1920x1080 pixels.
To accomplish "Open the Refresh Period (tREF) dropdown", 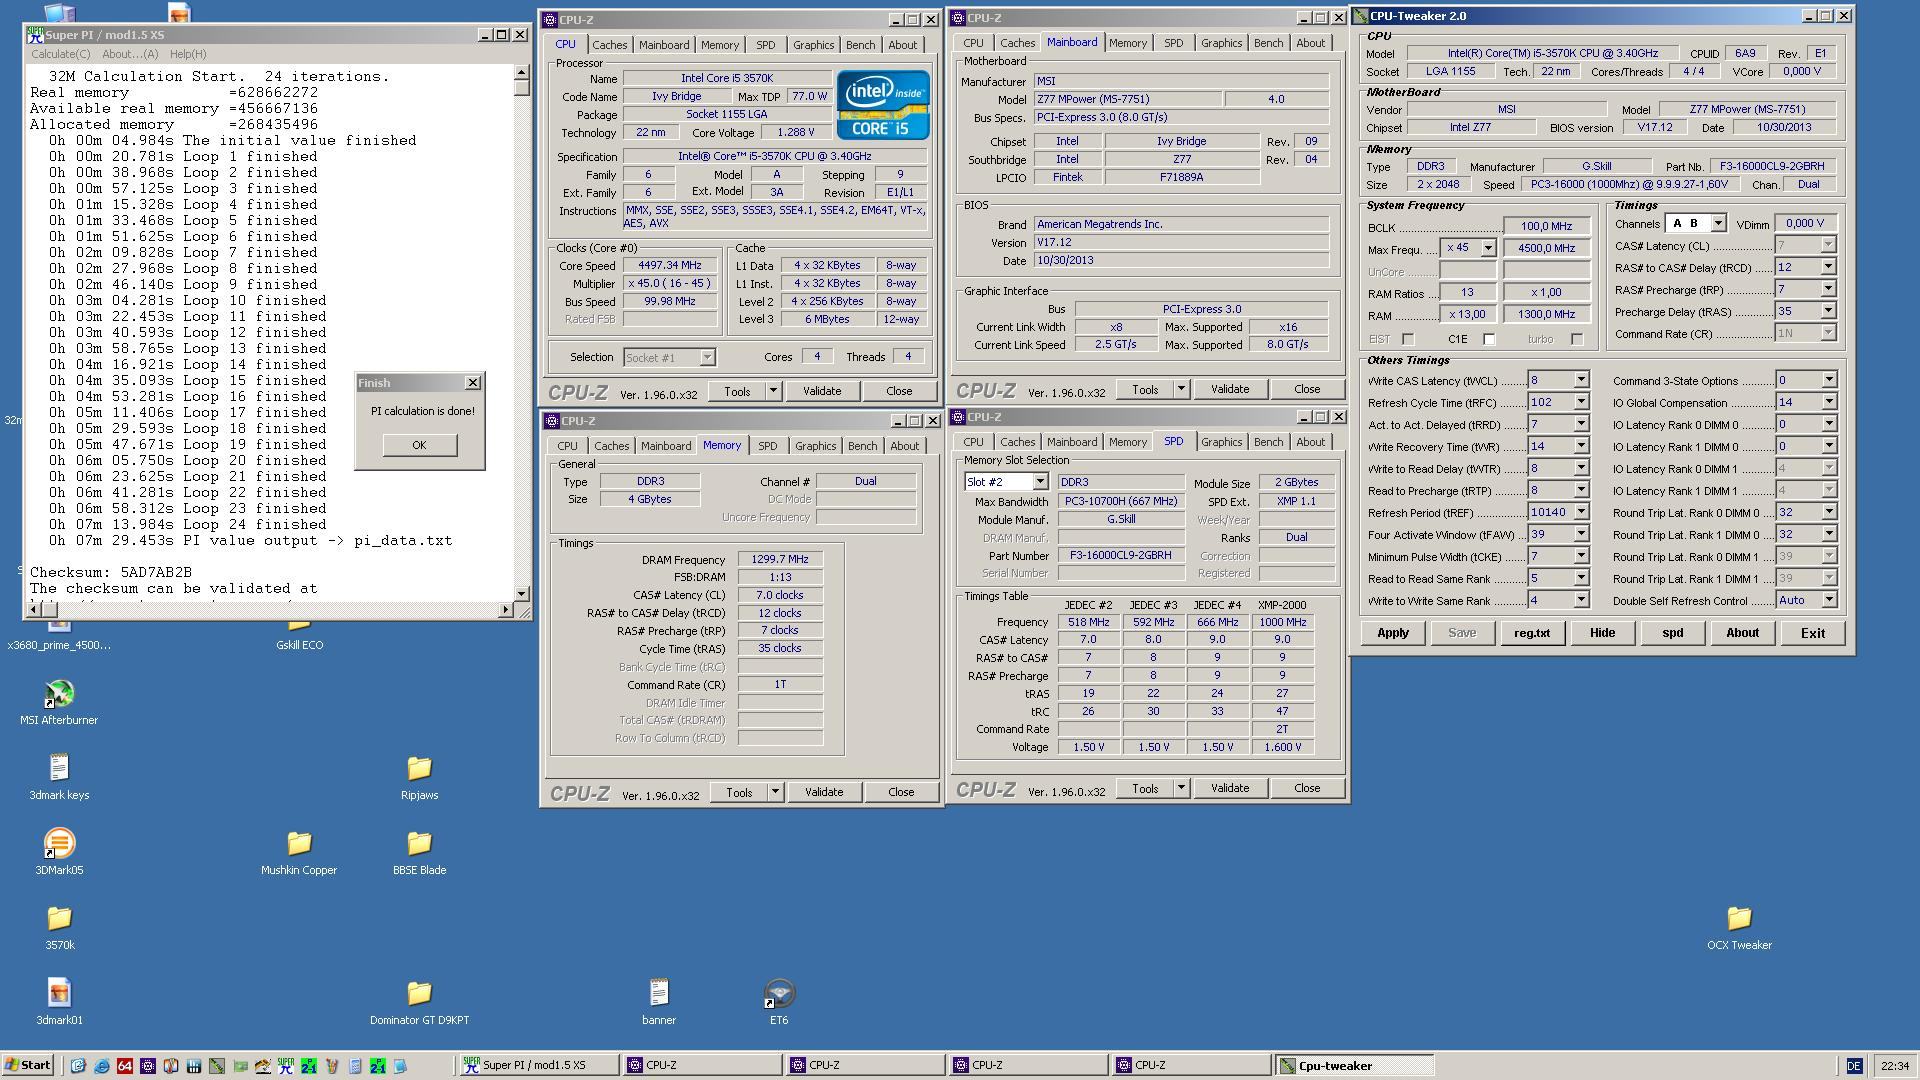I will 1581,513.
